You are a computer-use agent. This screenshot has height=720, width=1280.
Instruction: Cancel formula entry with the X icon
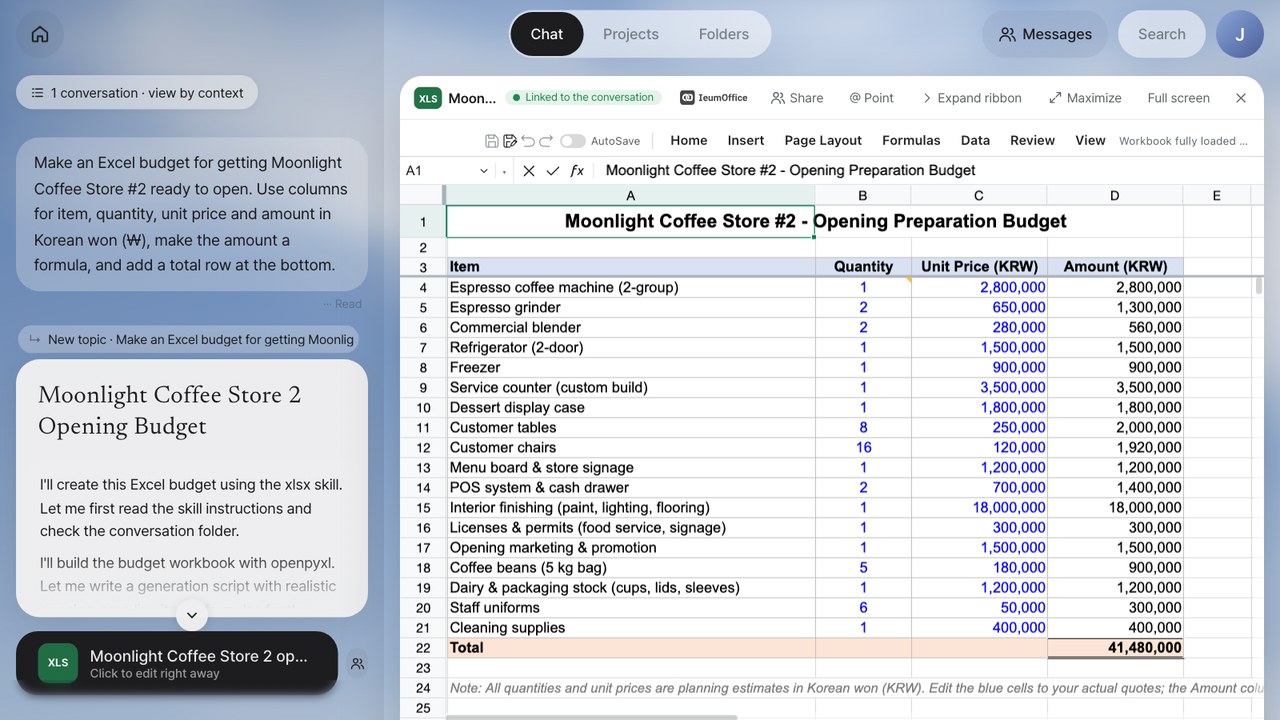[529, 171]
